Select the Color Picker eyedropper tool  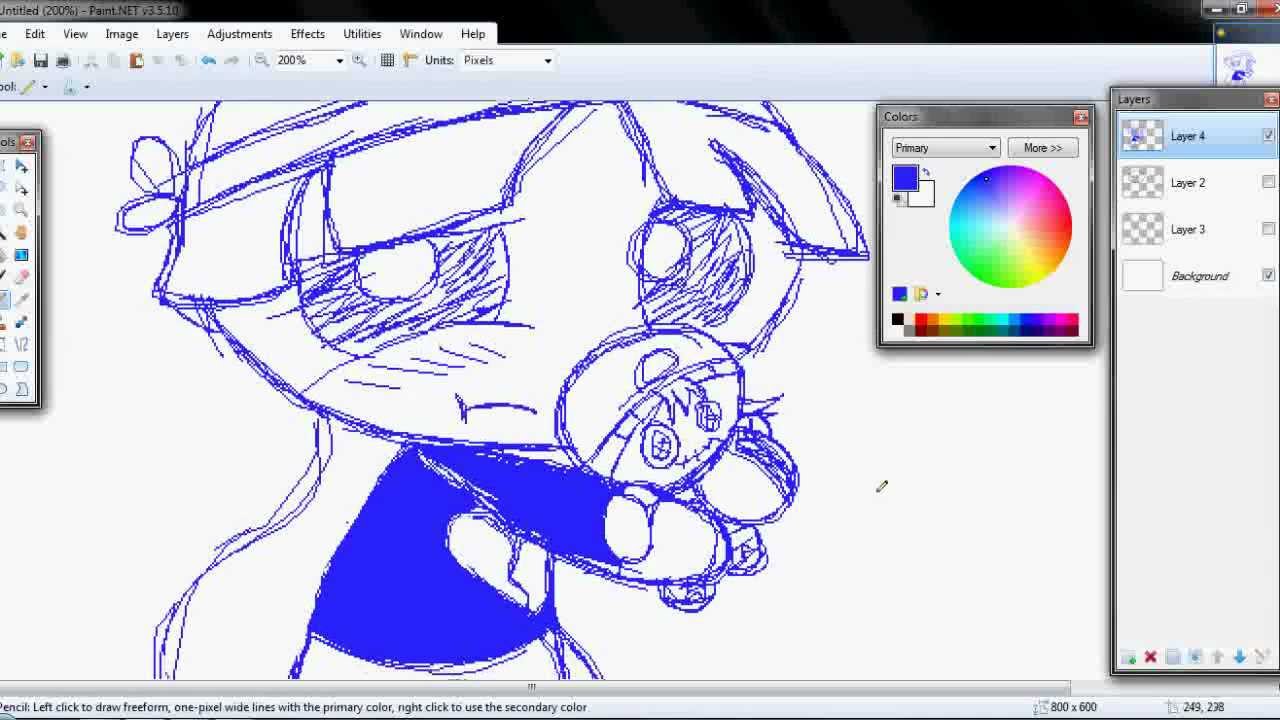click(x=21, y=299)
